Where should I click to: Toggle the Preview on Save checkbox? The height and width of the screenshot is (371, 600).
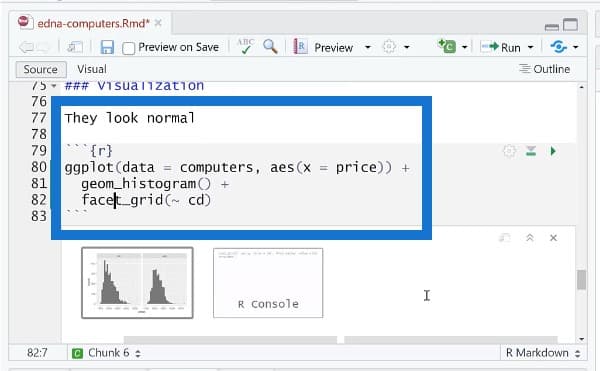tap(128, 49)
